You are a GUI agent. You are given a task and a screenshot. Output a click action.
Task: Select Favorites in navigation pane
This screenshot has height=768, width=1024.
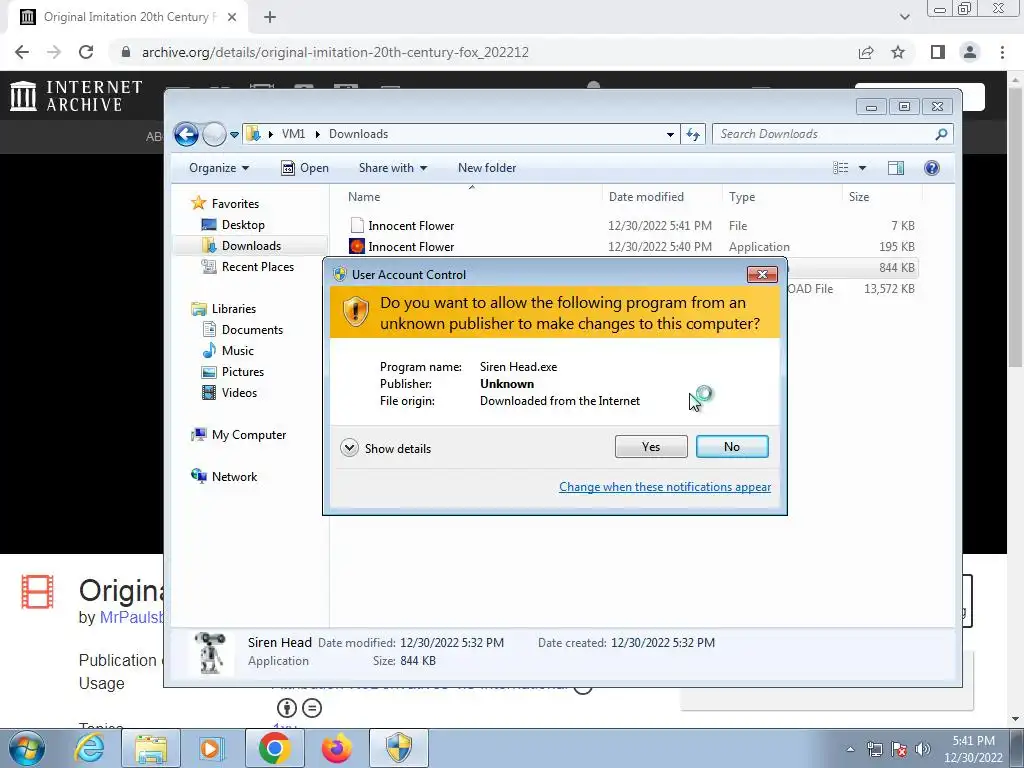[x=225, y=204]
